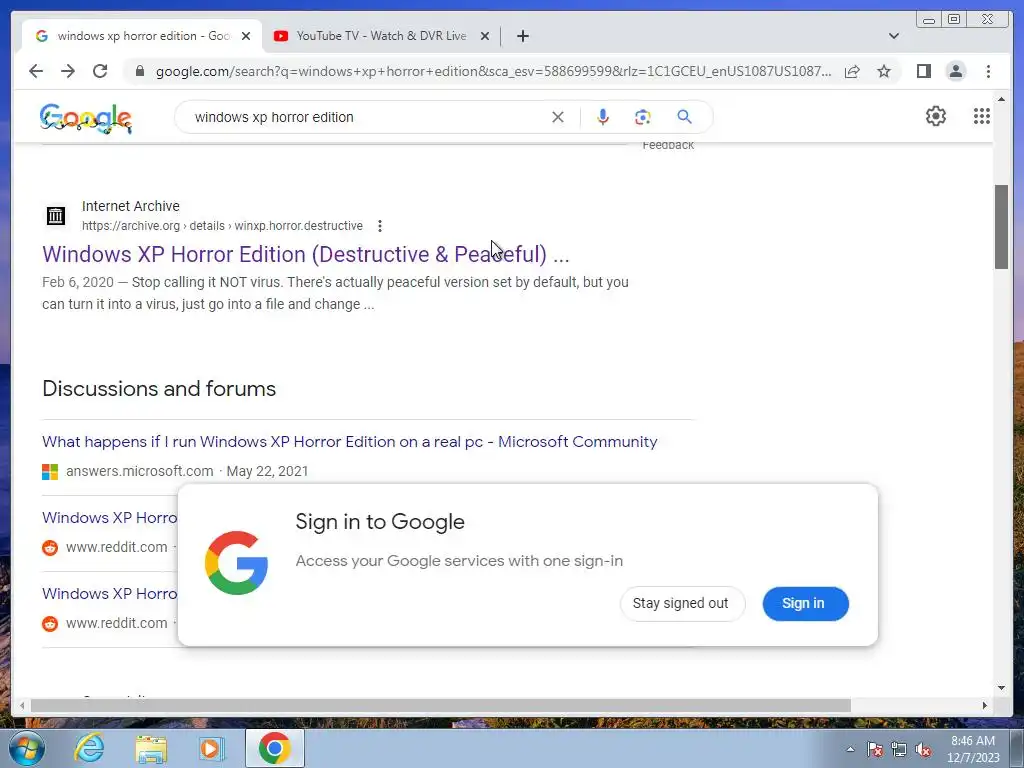
Task: Select the windows xp horror edition tab
Action: pyautogui.click(x=142, y=36)
